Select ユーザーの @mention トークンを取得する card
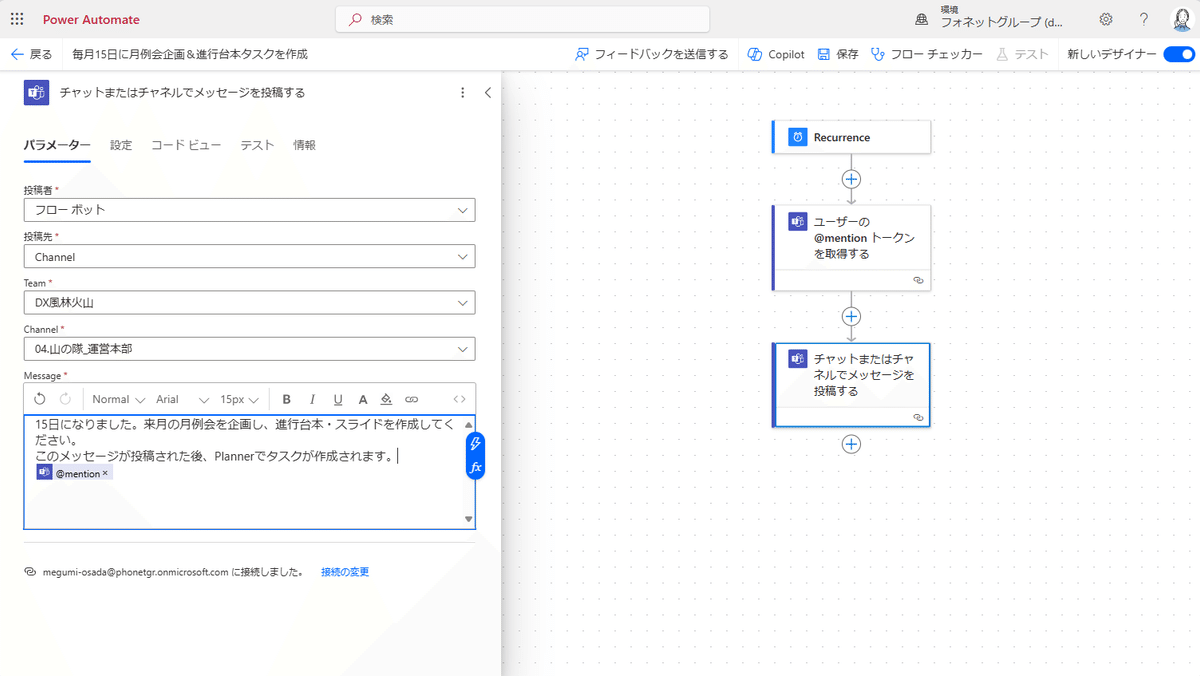 [x=851, y=248]
